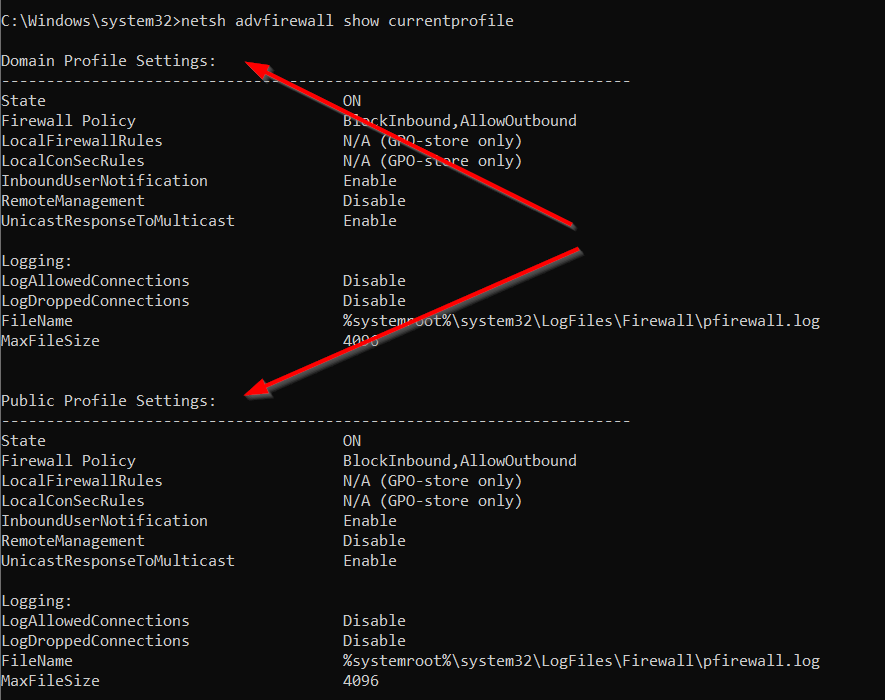Click Domain profile MaxFileSize 4096 value

click(361, 341)
